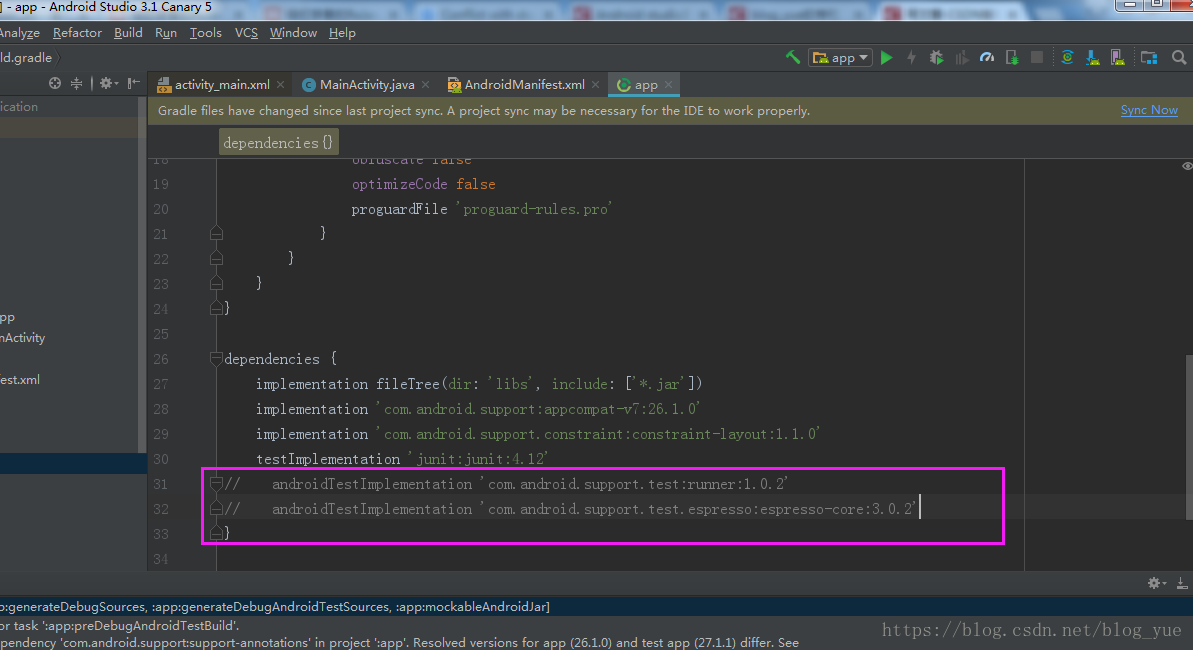Open the profiler gauge icon
This screenshot has height=650, width=1193.
click(987, 58)
